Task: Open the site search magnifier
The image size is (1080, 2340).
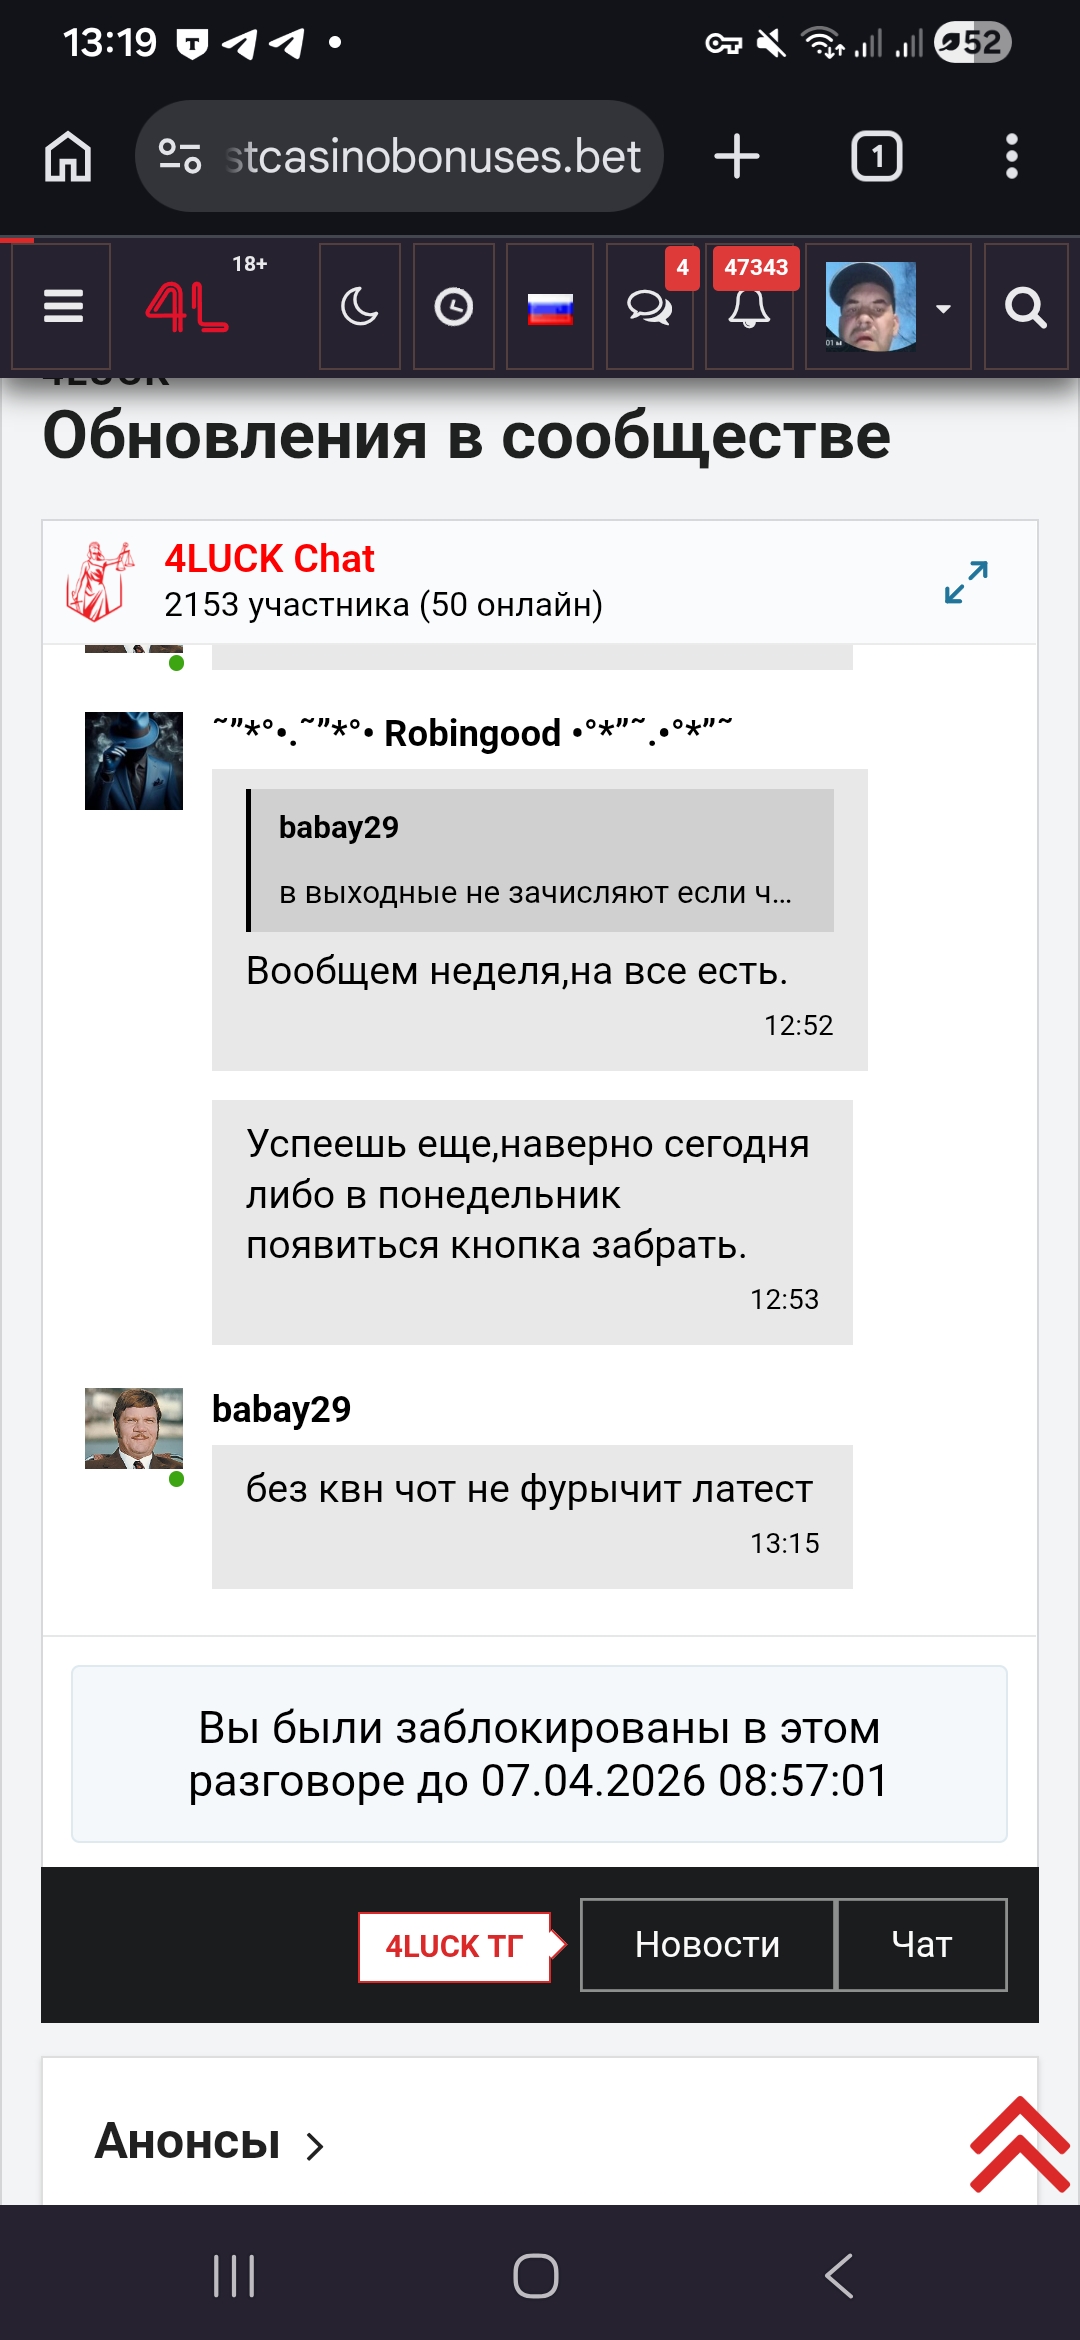Action: pos(1026,307)
